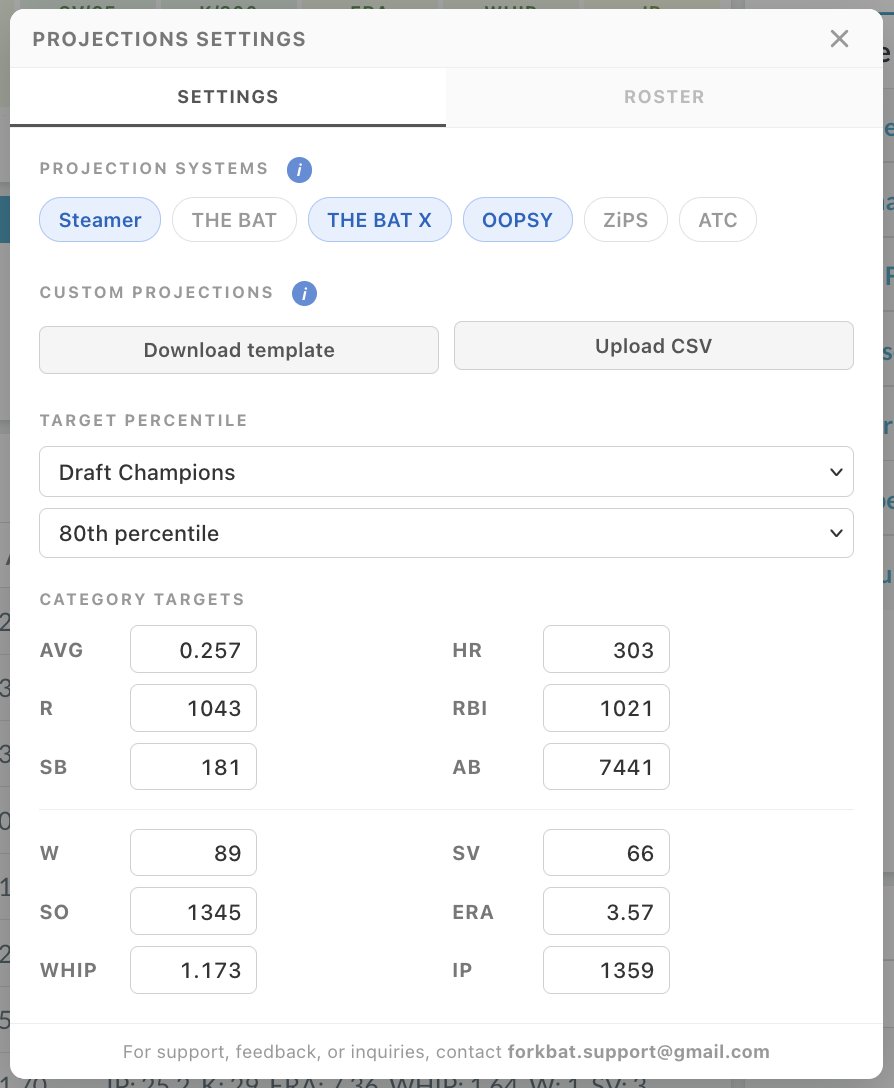Toggle THE BAT X projection system
Screen dimensions: 894x1088
(x=380, y=220)
